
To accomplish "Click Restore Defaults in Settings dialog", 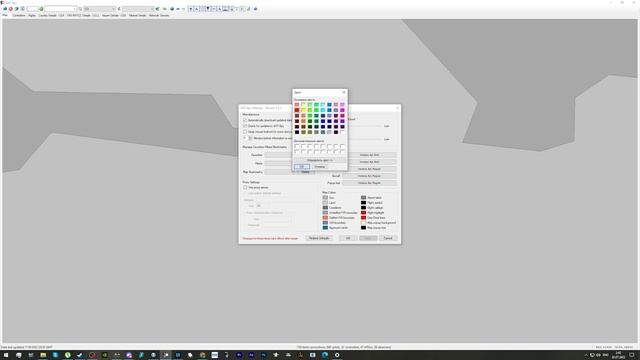I will point(319,238).
